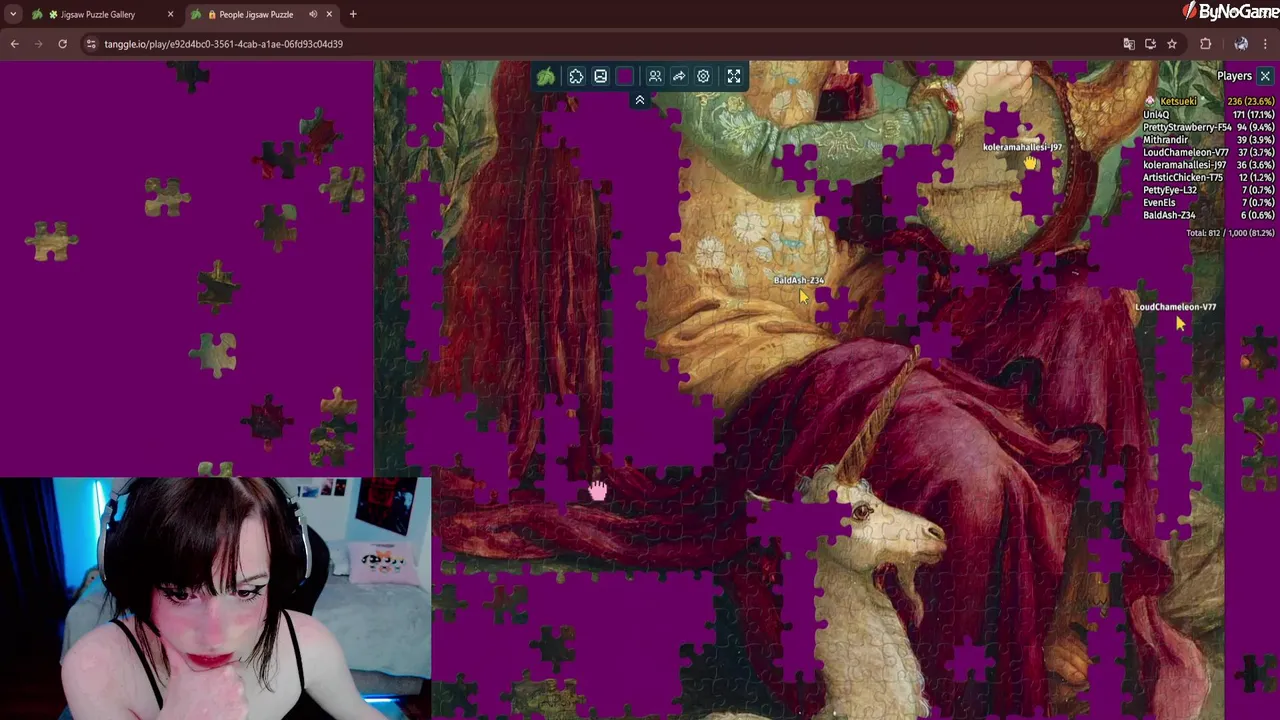The image size is (1280, 720).
Task: Go forward in browser history
Action: (x=39, y=44)
